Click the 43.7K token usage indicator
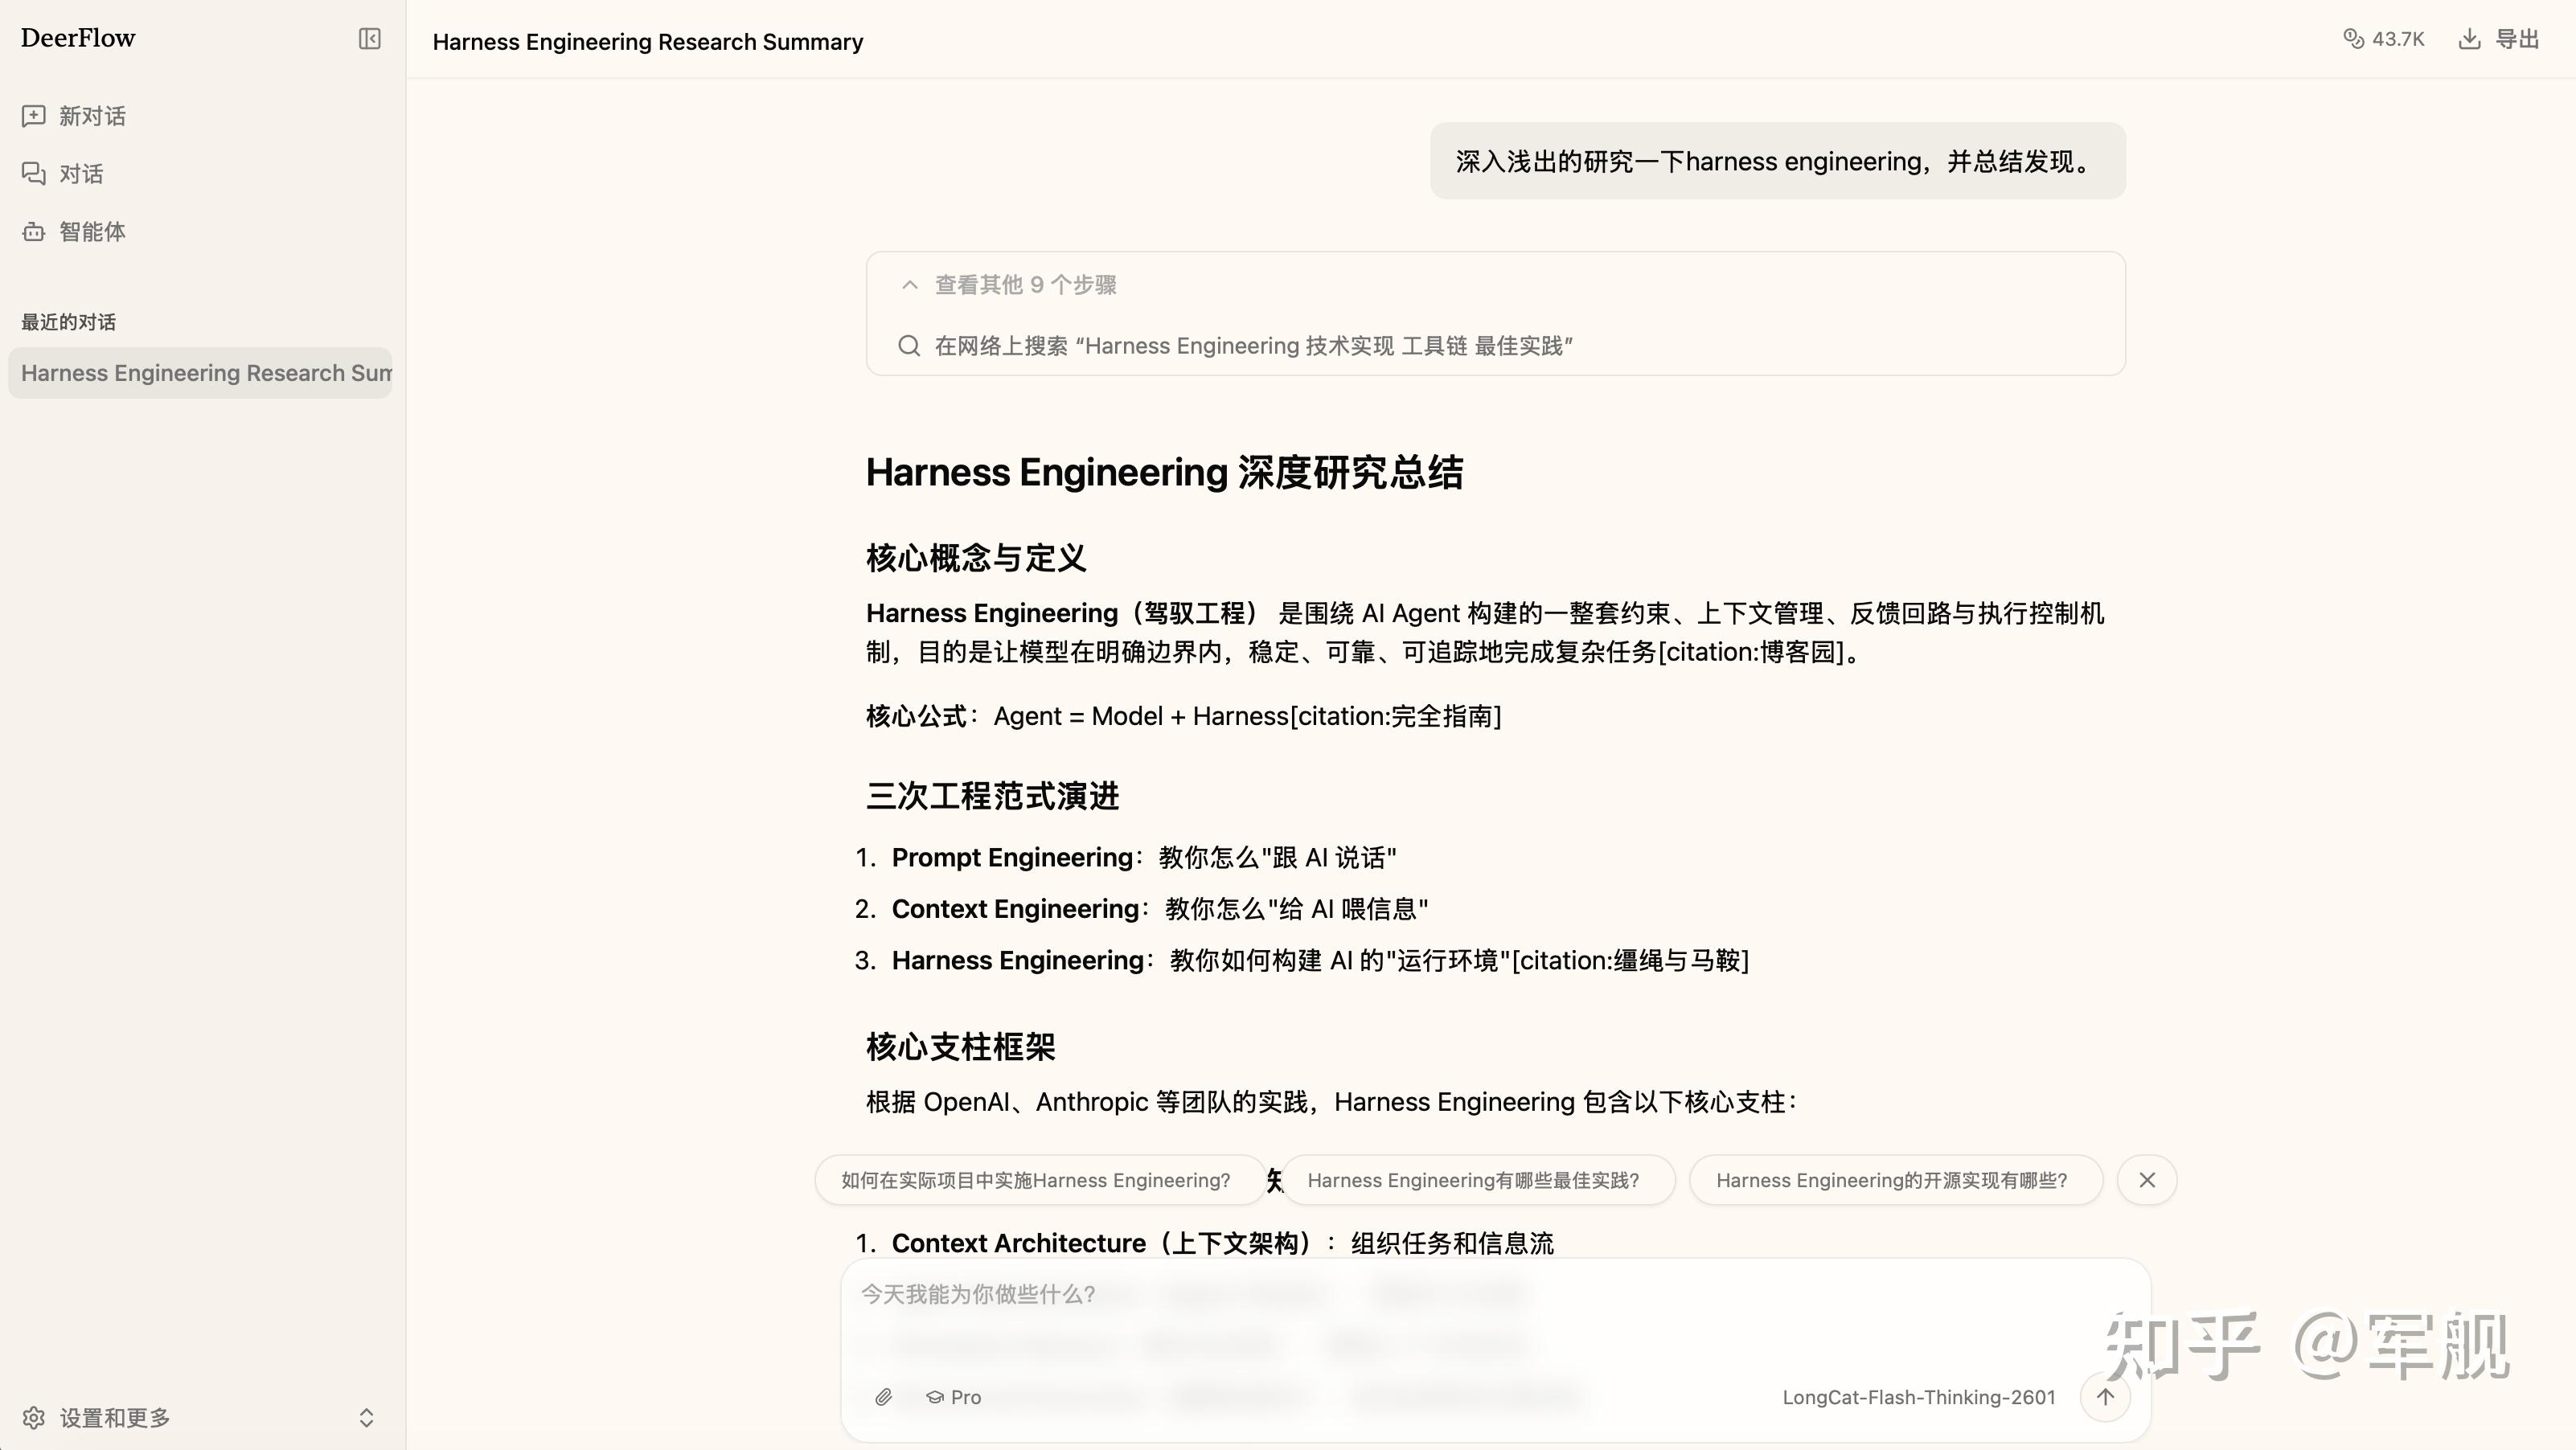 [x=2384, y=39]
